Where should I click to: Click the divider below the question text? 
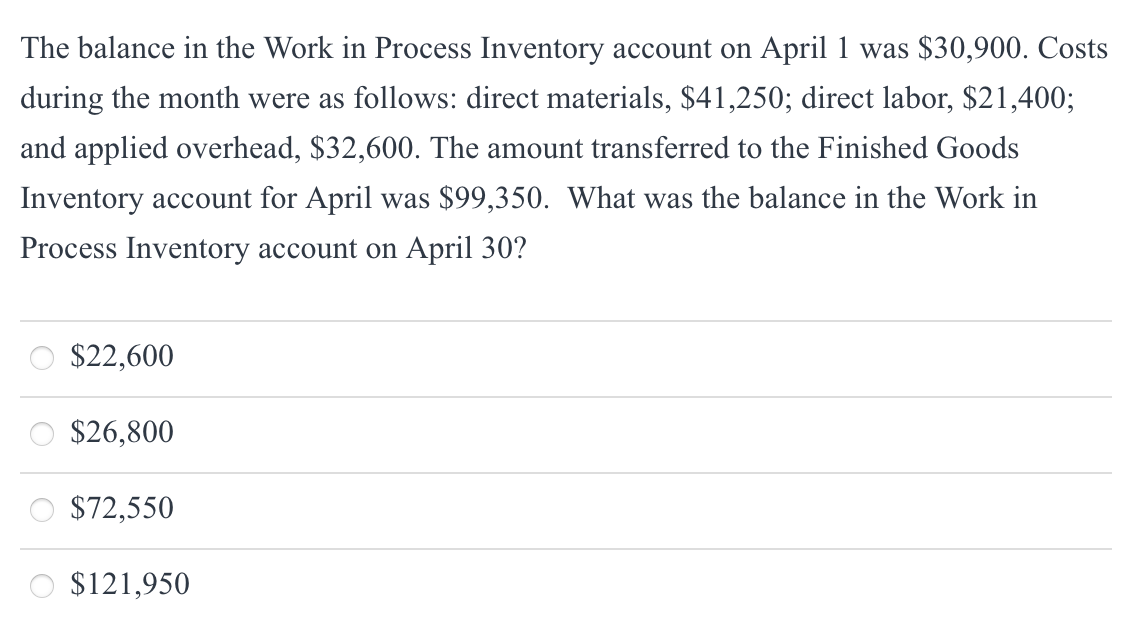tap(560, 318)
